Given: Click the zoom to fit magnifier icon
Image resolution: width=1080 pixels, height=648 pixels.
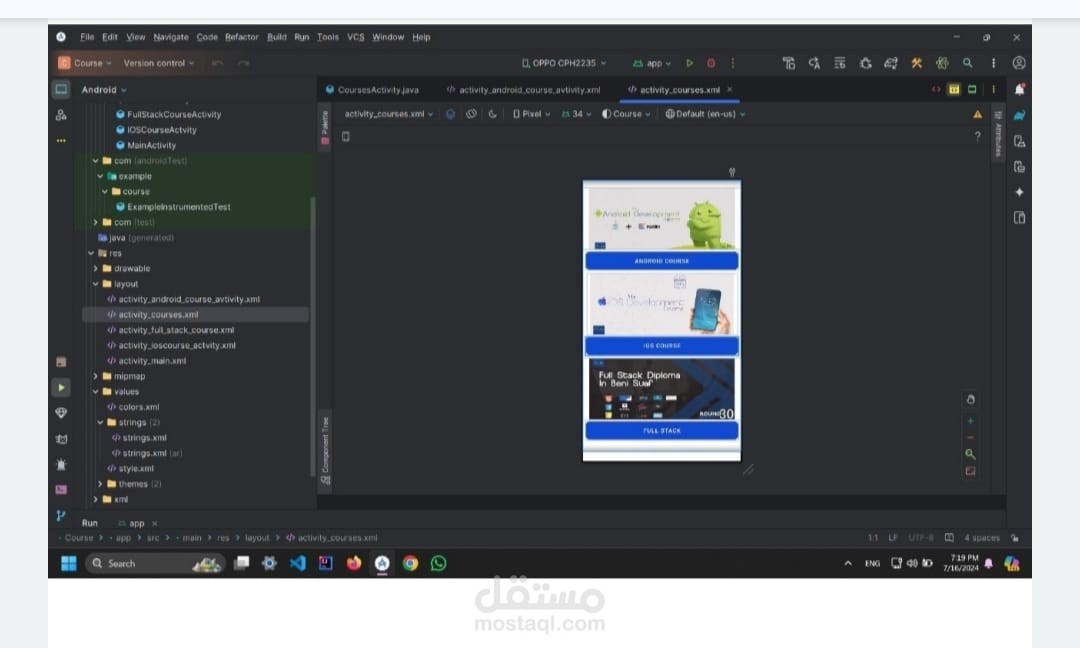Looking at the screenshot, I should click(x=970, y=454).
